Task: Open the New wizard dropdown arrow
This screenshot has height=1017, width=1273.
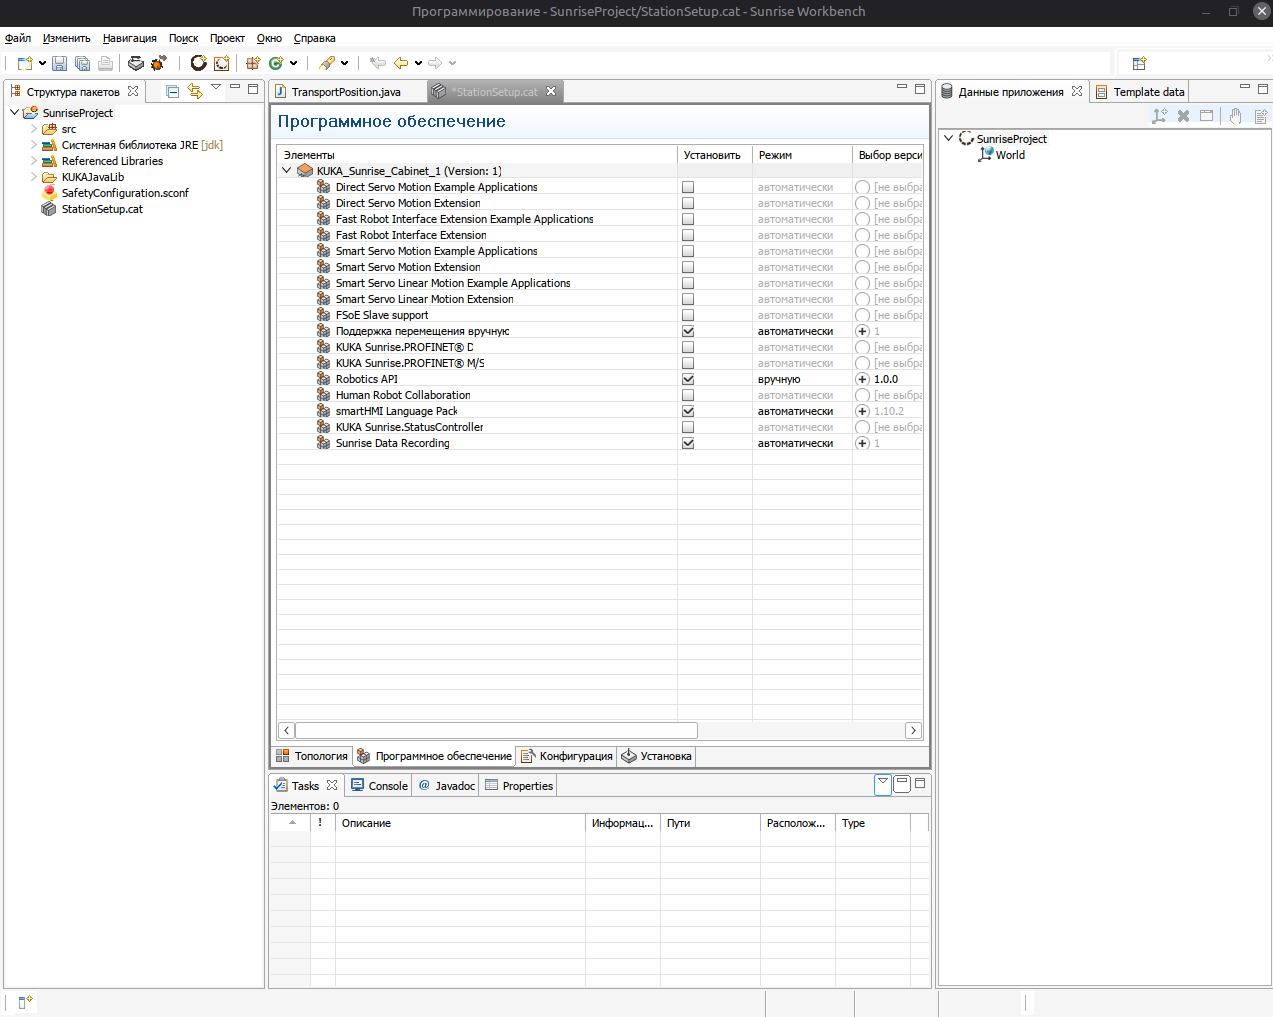Action: (x=42, y=63)
